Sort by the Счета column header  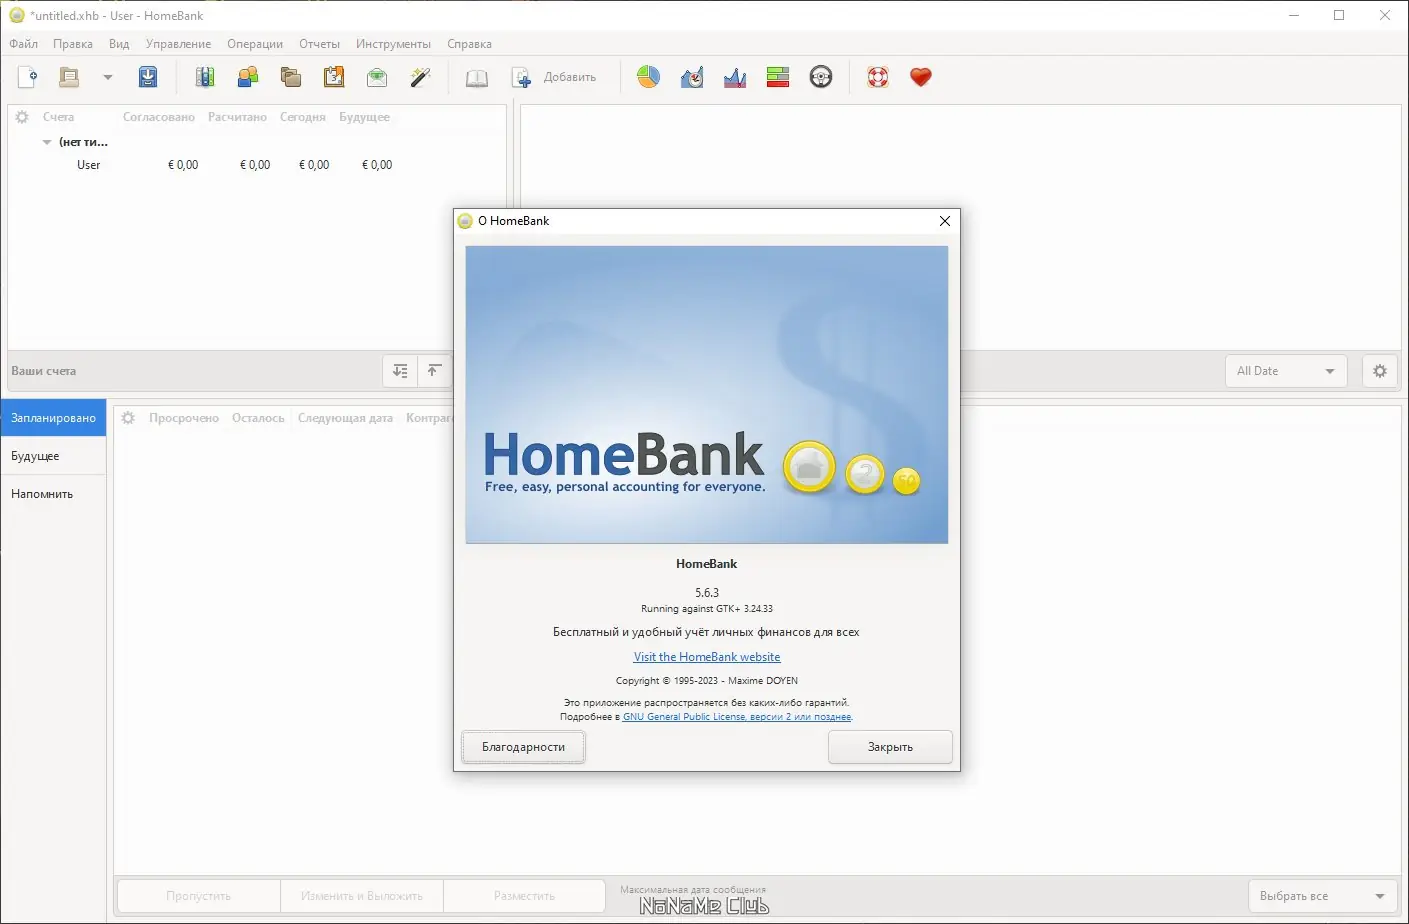pos(59,117)
